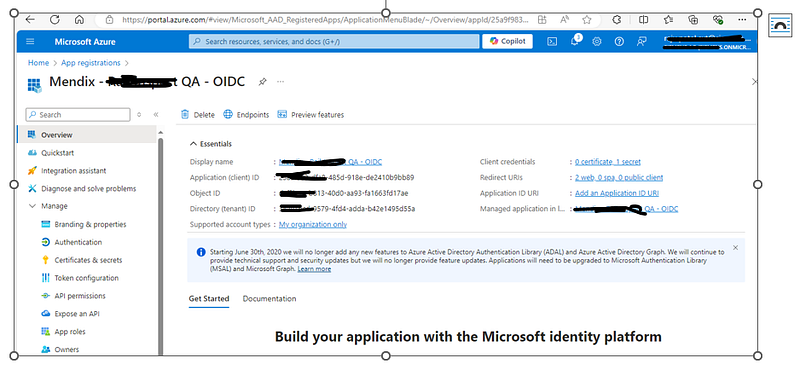Refresh the page in the browser
Image resolution: width=800 pixels, height=374 pixels.
[55, 20]
